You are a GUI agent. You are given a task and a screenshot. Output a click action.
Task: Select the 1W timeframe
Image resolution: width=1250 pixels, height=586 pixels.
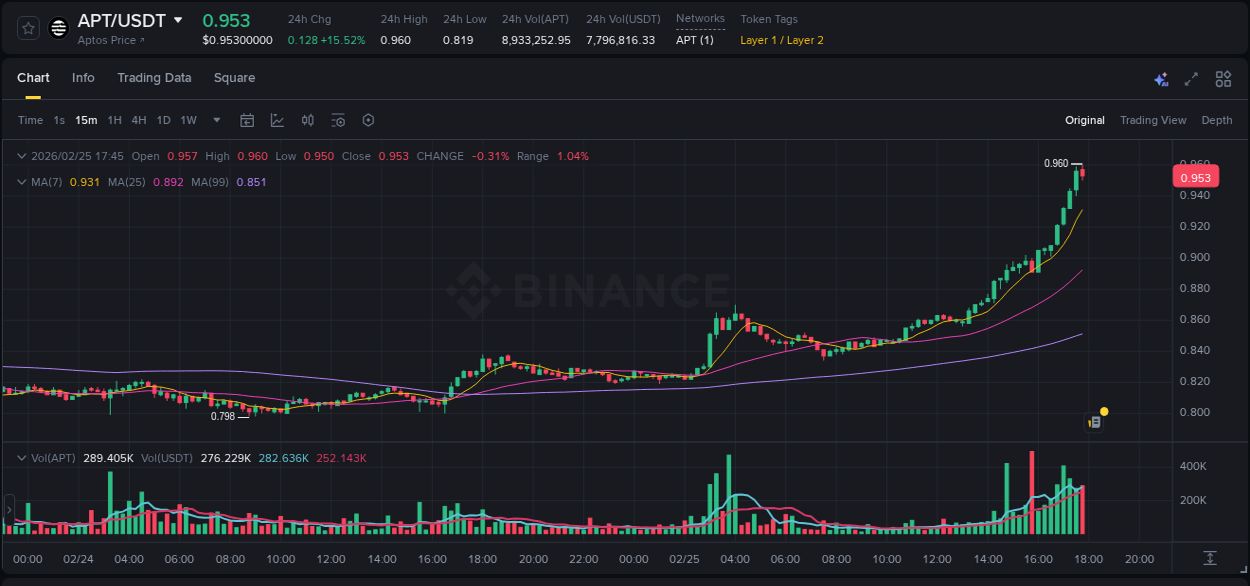coord(188,120)
